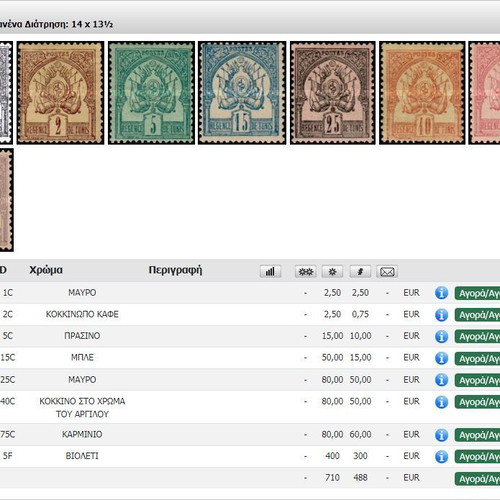Image resolution: width=500 pixels, height=500 pixels.
Task: Open the blue 15 centimes stamp image
Action: [x=242, y=93]
